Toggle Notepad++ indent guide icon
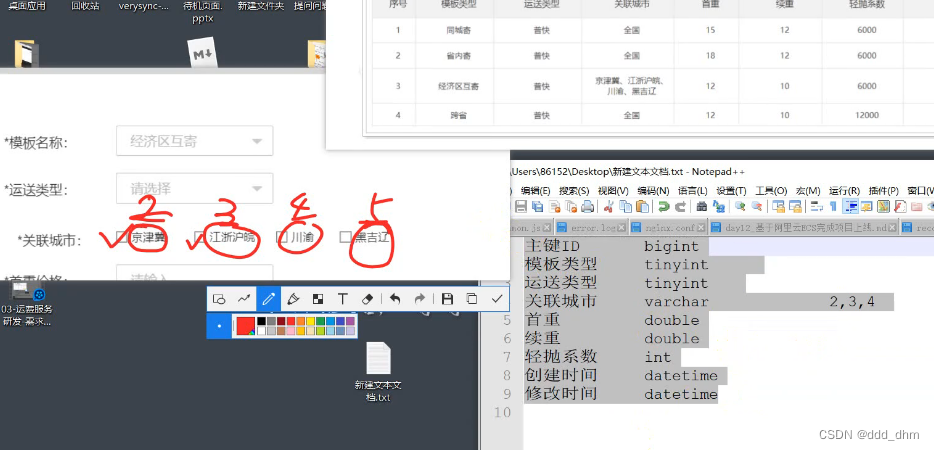934x450 pixels. click(x=850, y=206)
